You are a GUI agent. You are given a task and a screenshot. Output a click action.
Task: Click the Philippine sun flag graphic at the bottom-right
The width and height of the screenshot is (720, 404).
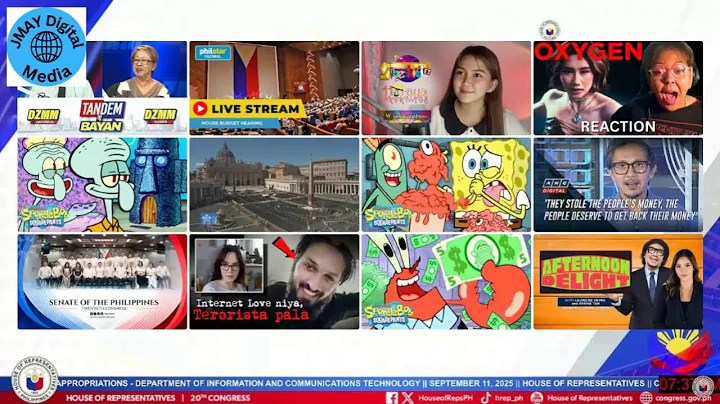pyautogui.click(x=681, y=352)
